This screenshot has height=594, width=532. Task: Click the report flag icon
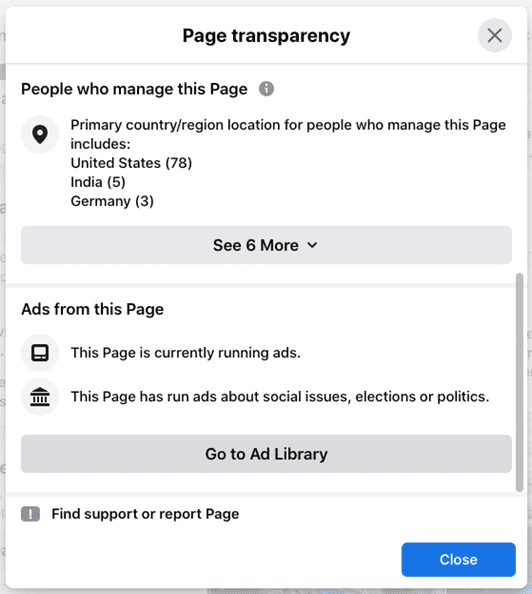[30, 514]
